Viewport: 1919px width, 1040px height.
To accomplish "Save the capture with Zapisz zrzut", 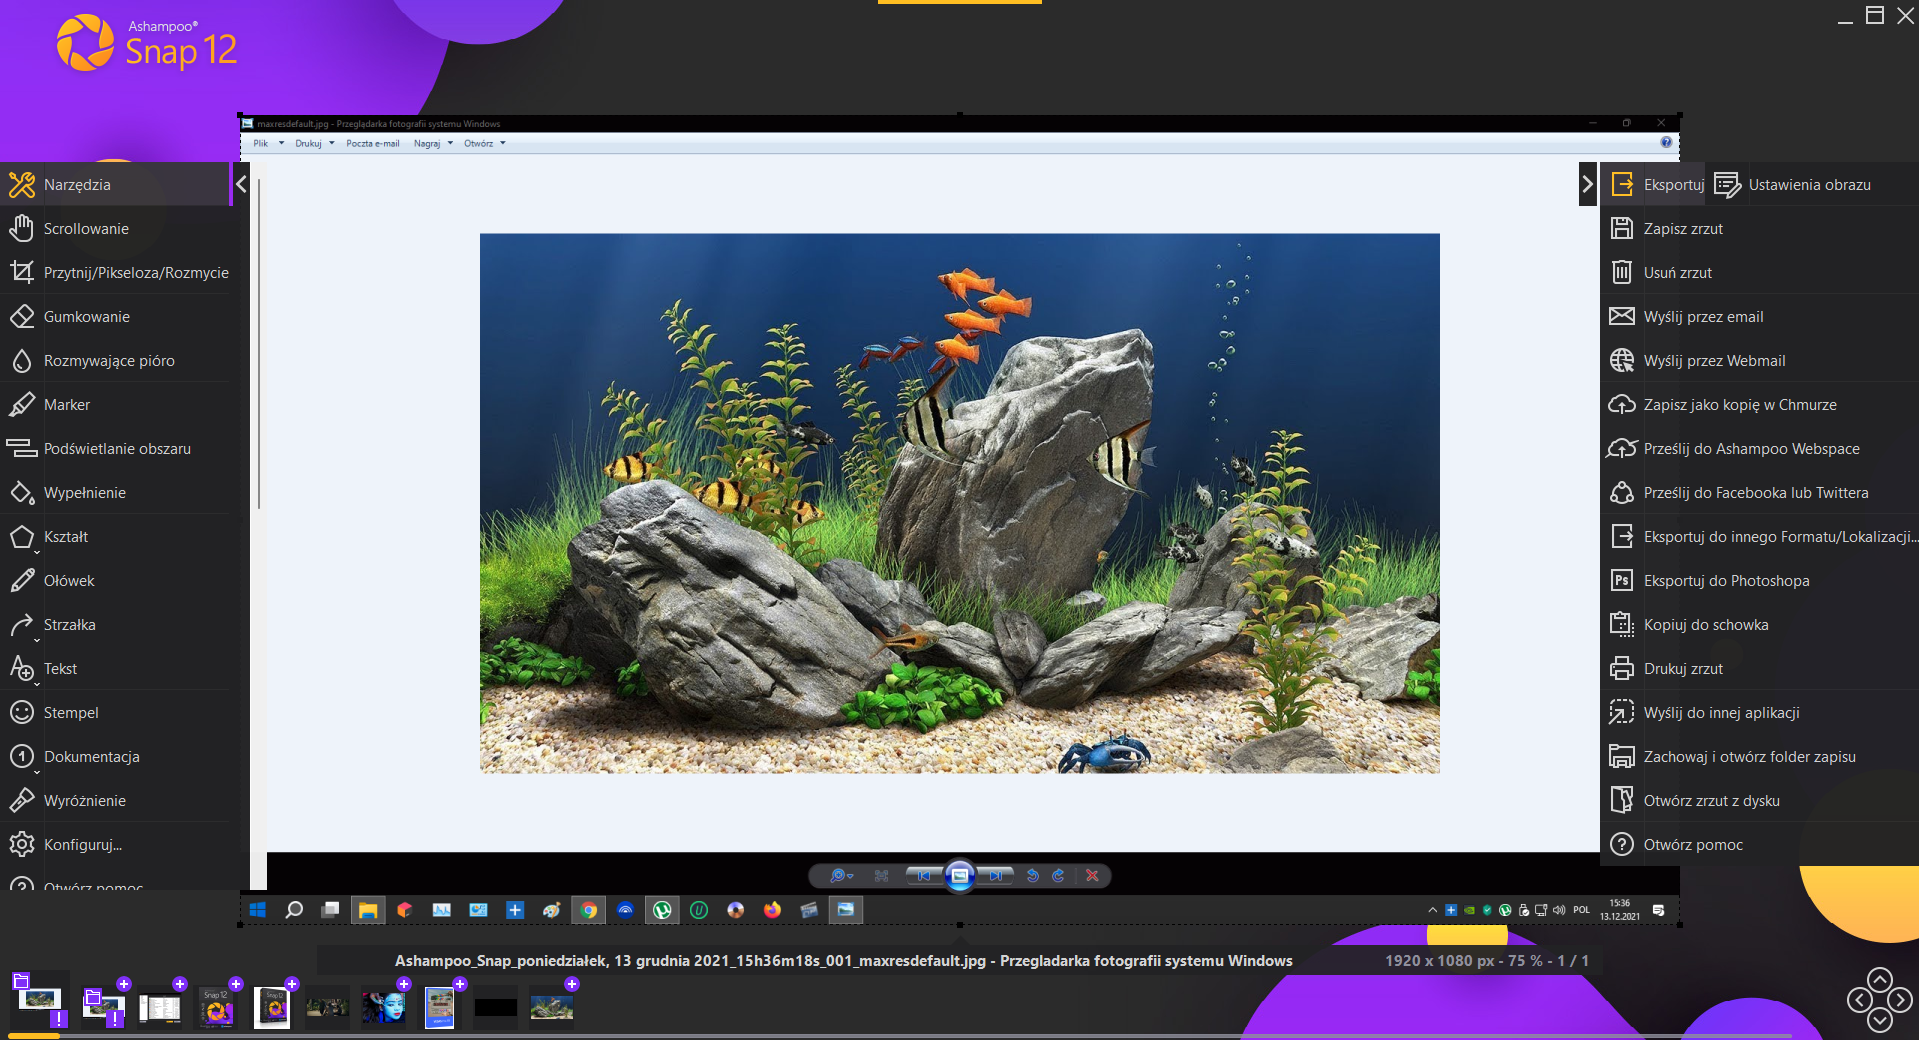I will (x=1760, y=229).
